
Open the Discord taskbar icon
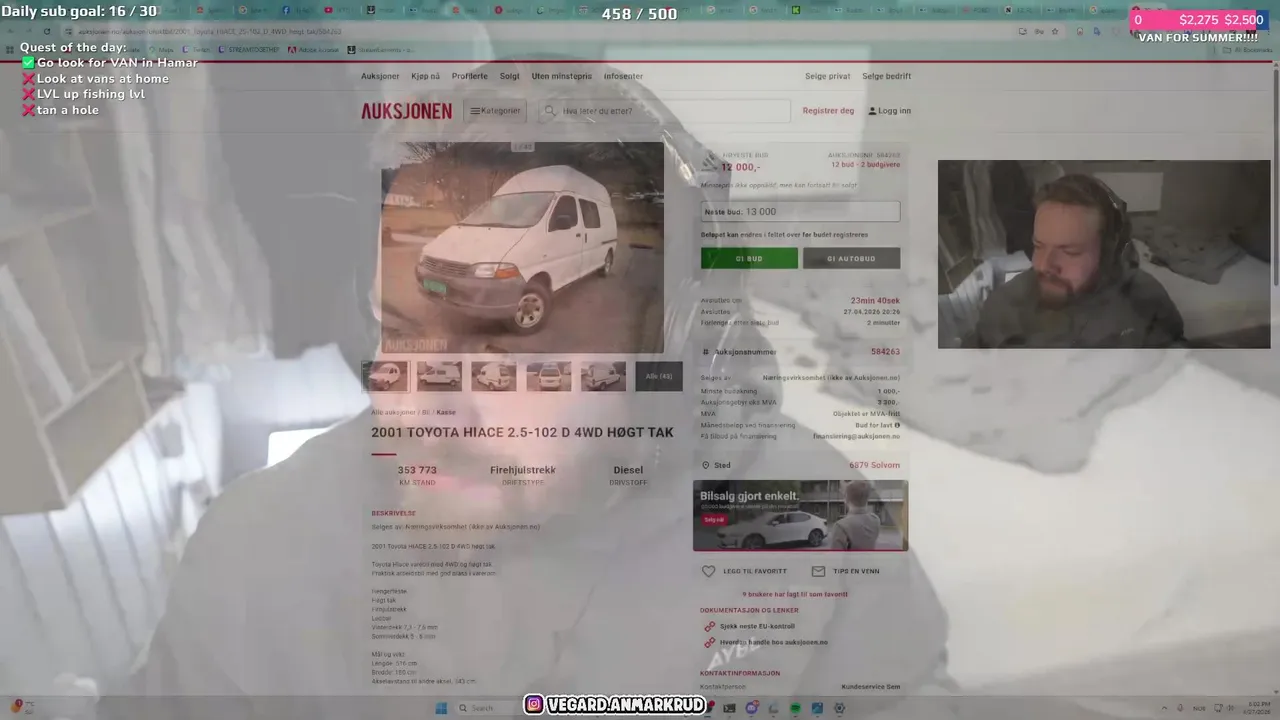(x=752, y=708)
